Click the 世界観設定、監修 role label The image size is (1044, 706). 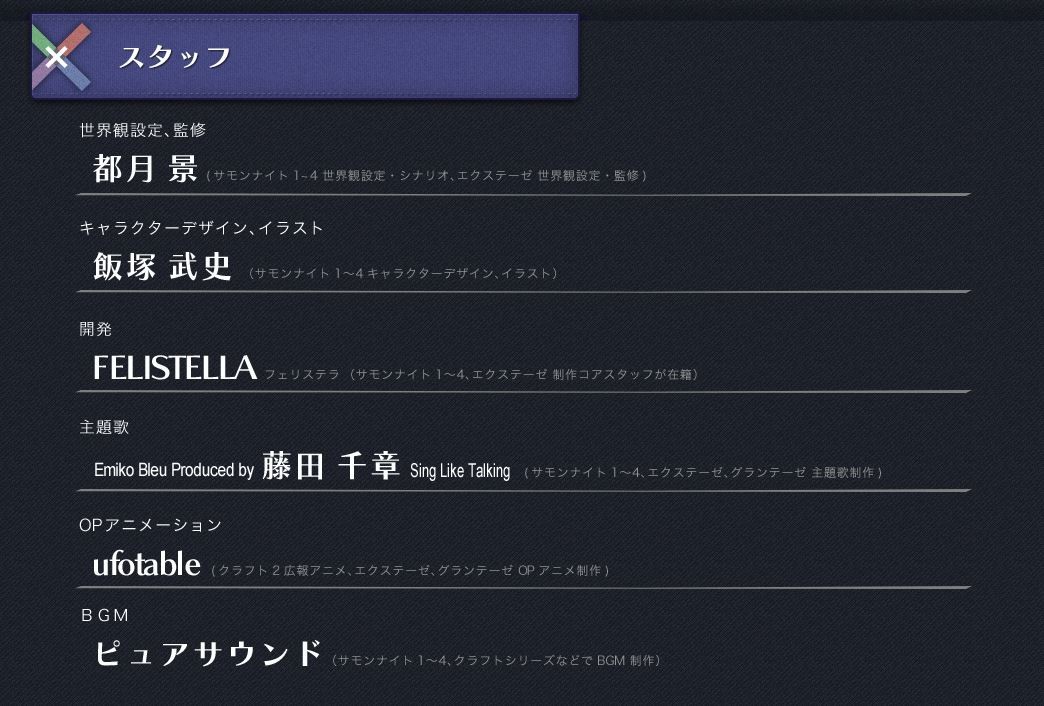coord(142,130)
